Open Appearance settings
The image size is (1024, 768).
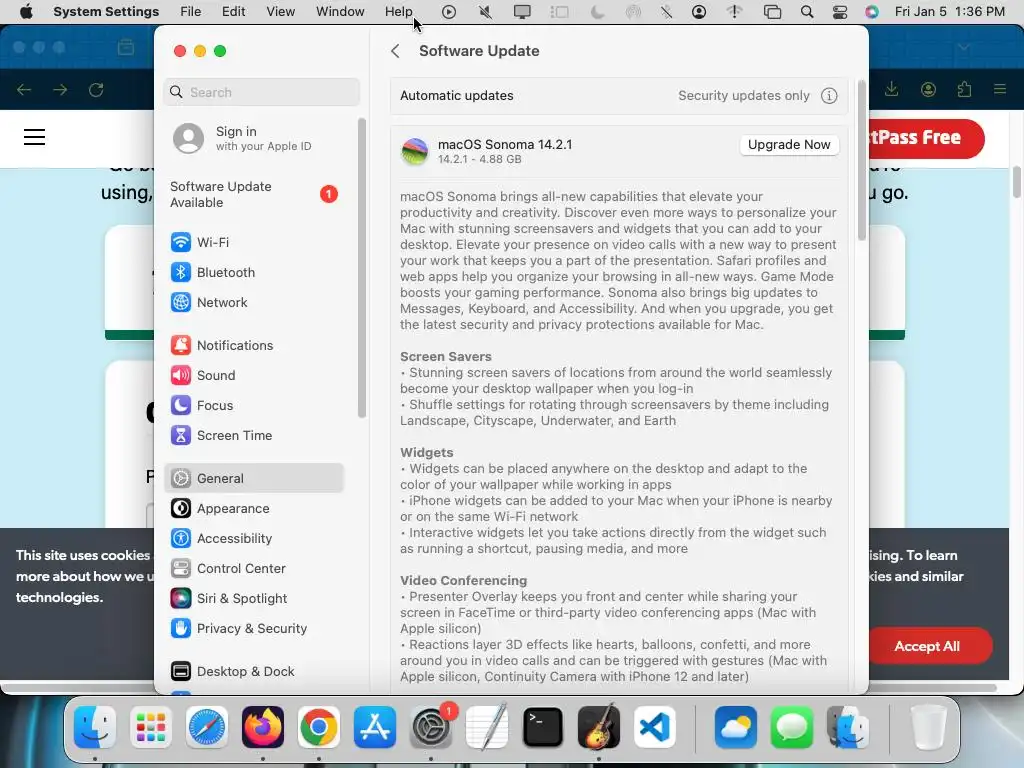[253, 509]
